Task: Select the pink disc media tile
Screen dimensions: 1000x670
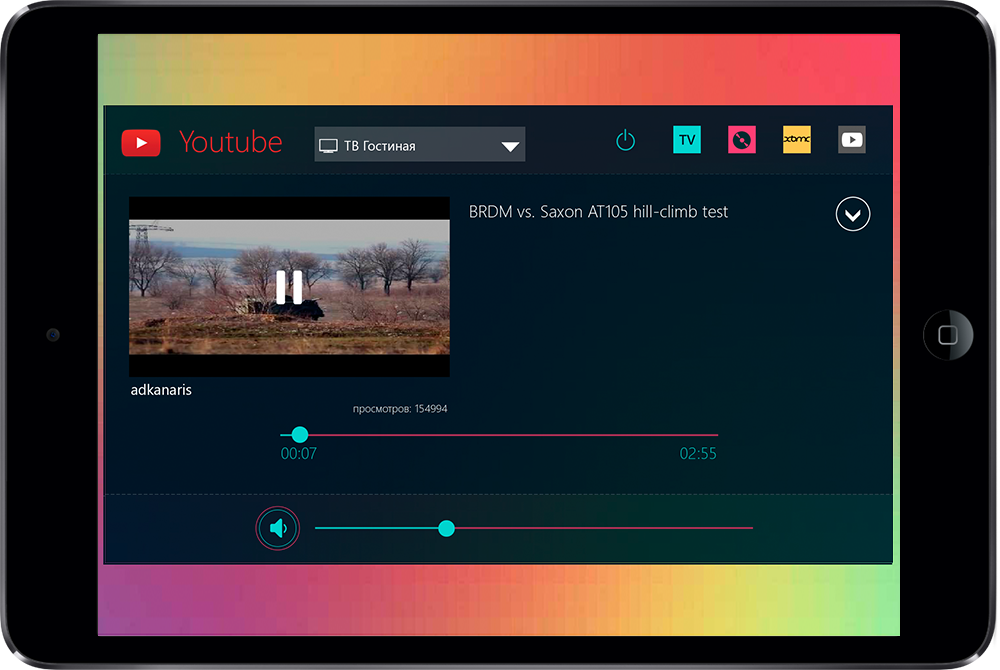Action: click(741, 140)
